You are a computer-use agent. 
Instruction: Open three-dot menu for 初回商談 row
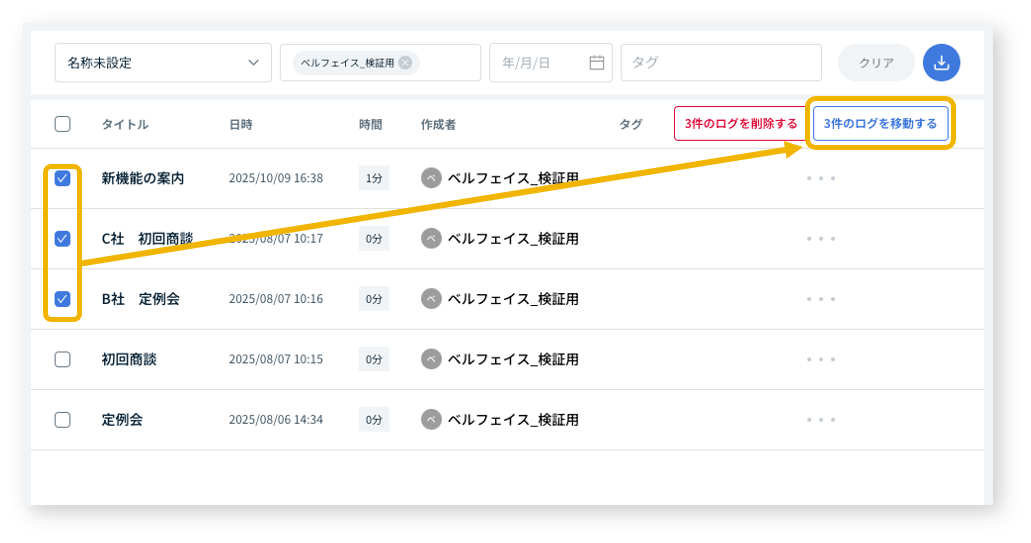pos(820,359)
